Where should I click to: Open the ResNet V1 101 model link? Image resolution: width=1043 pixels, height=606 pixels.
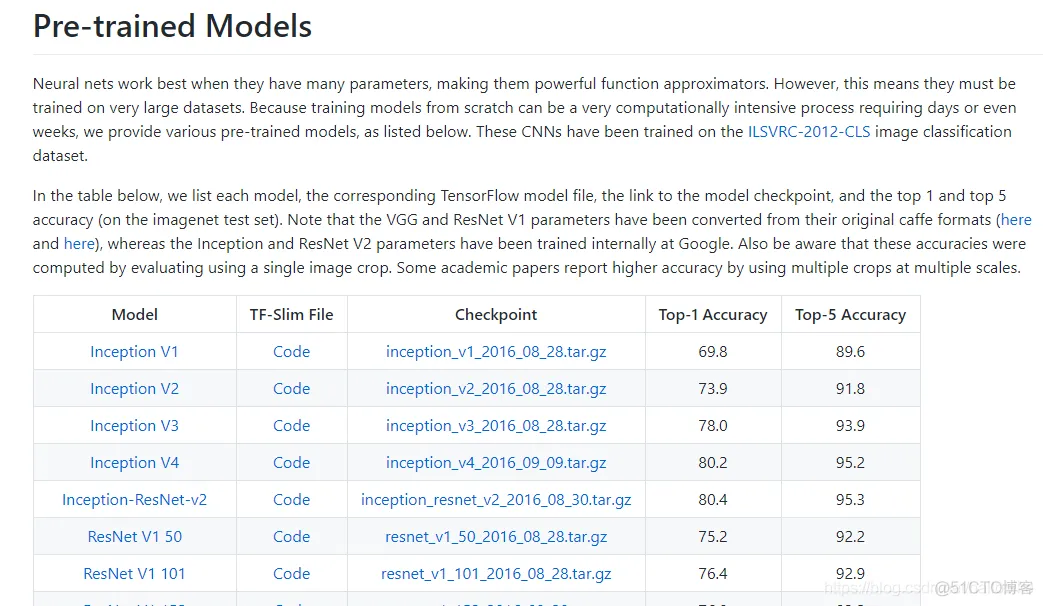coord(134,573)
